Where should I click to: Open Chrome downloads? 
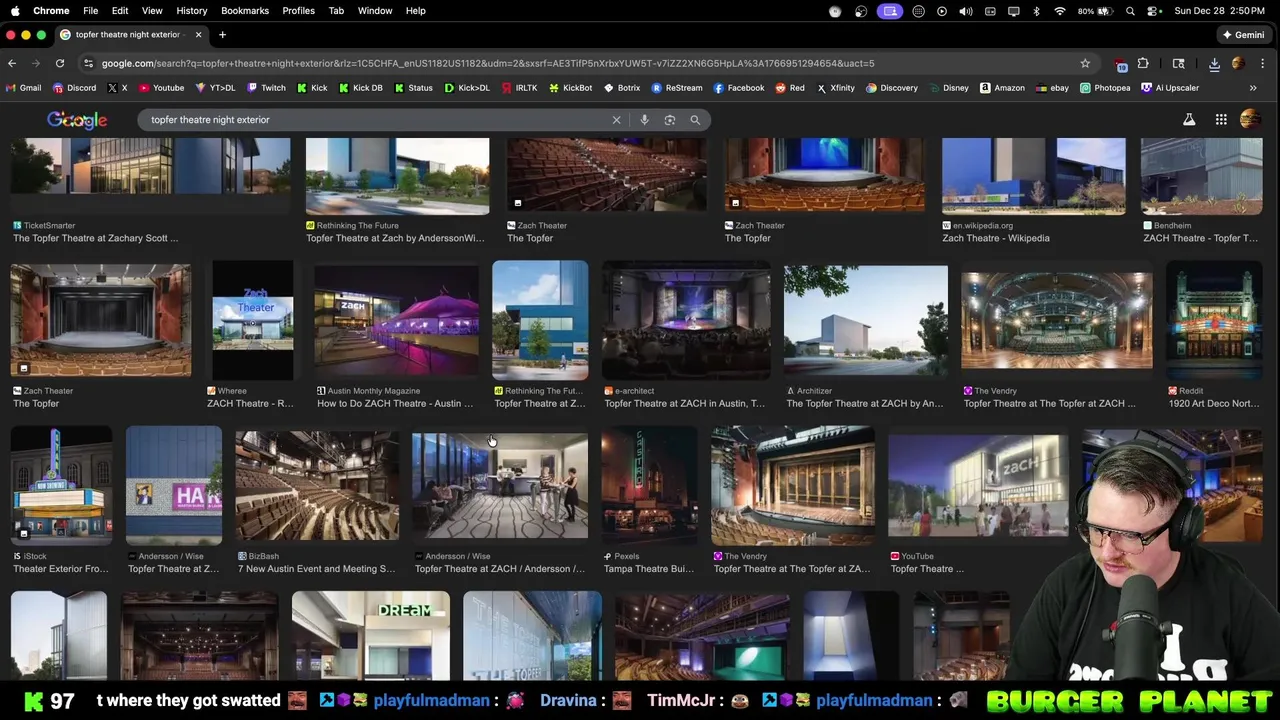click(1214, 63)
